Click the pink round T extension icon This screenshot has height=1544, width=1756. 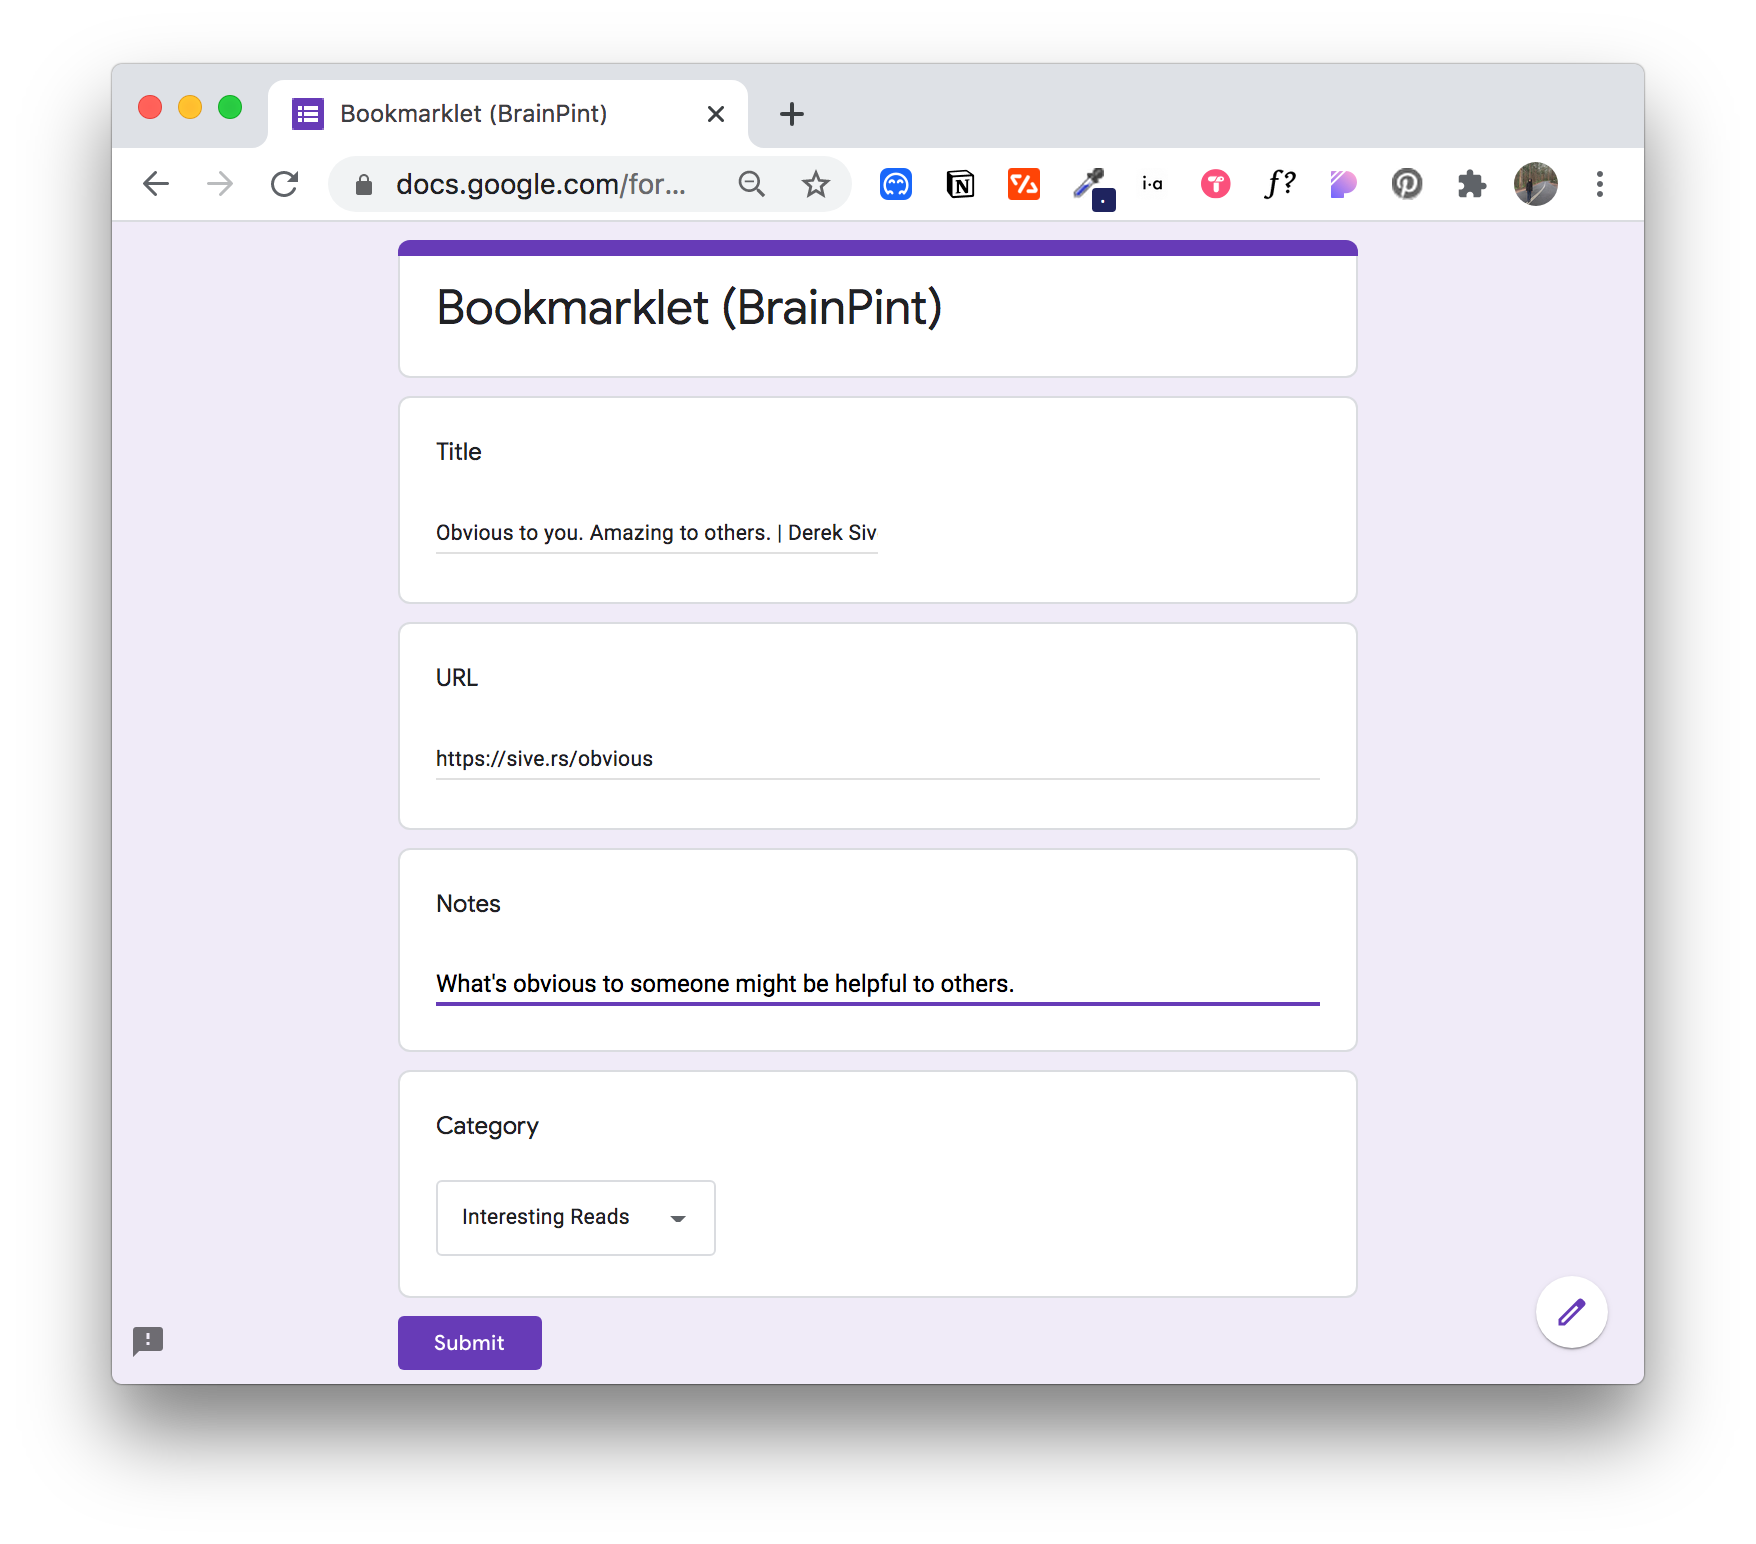tap(1216, 184)
